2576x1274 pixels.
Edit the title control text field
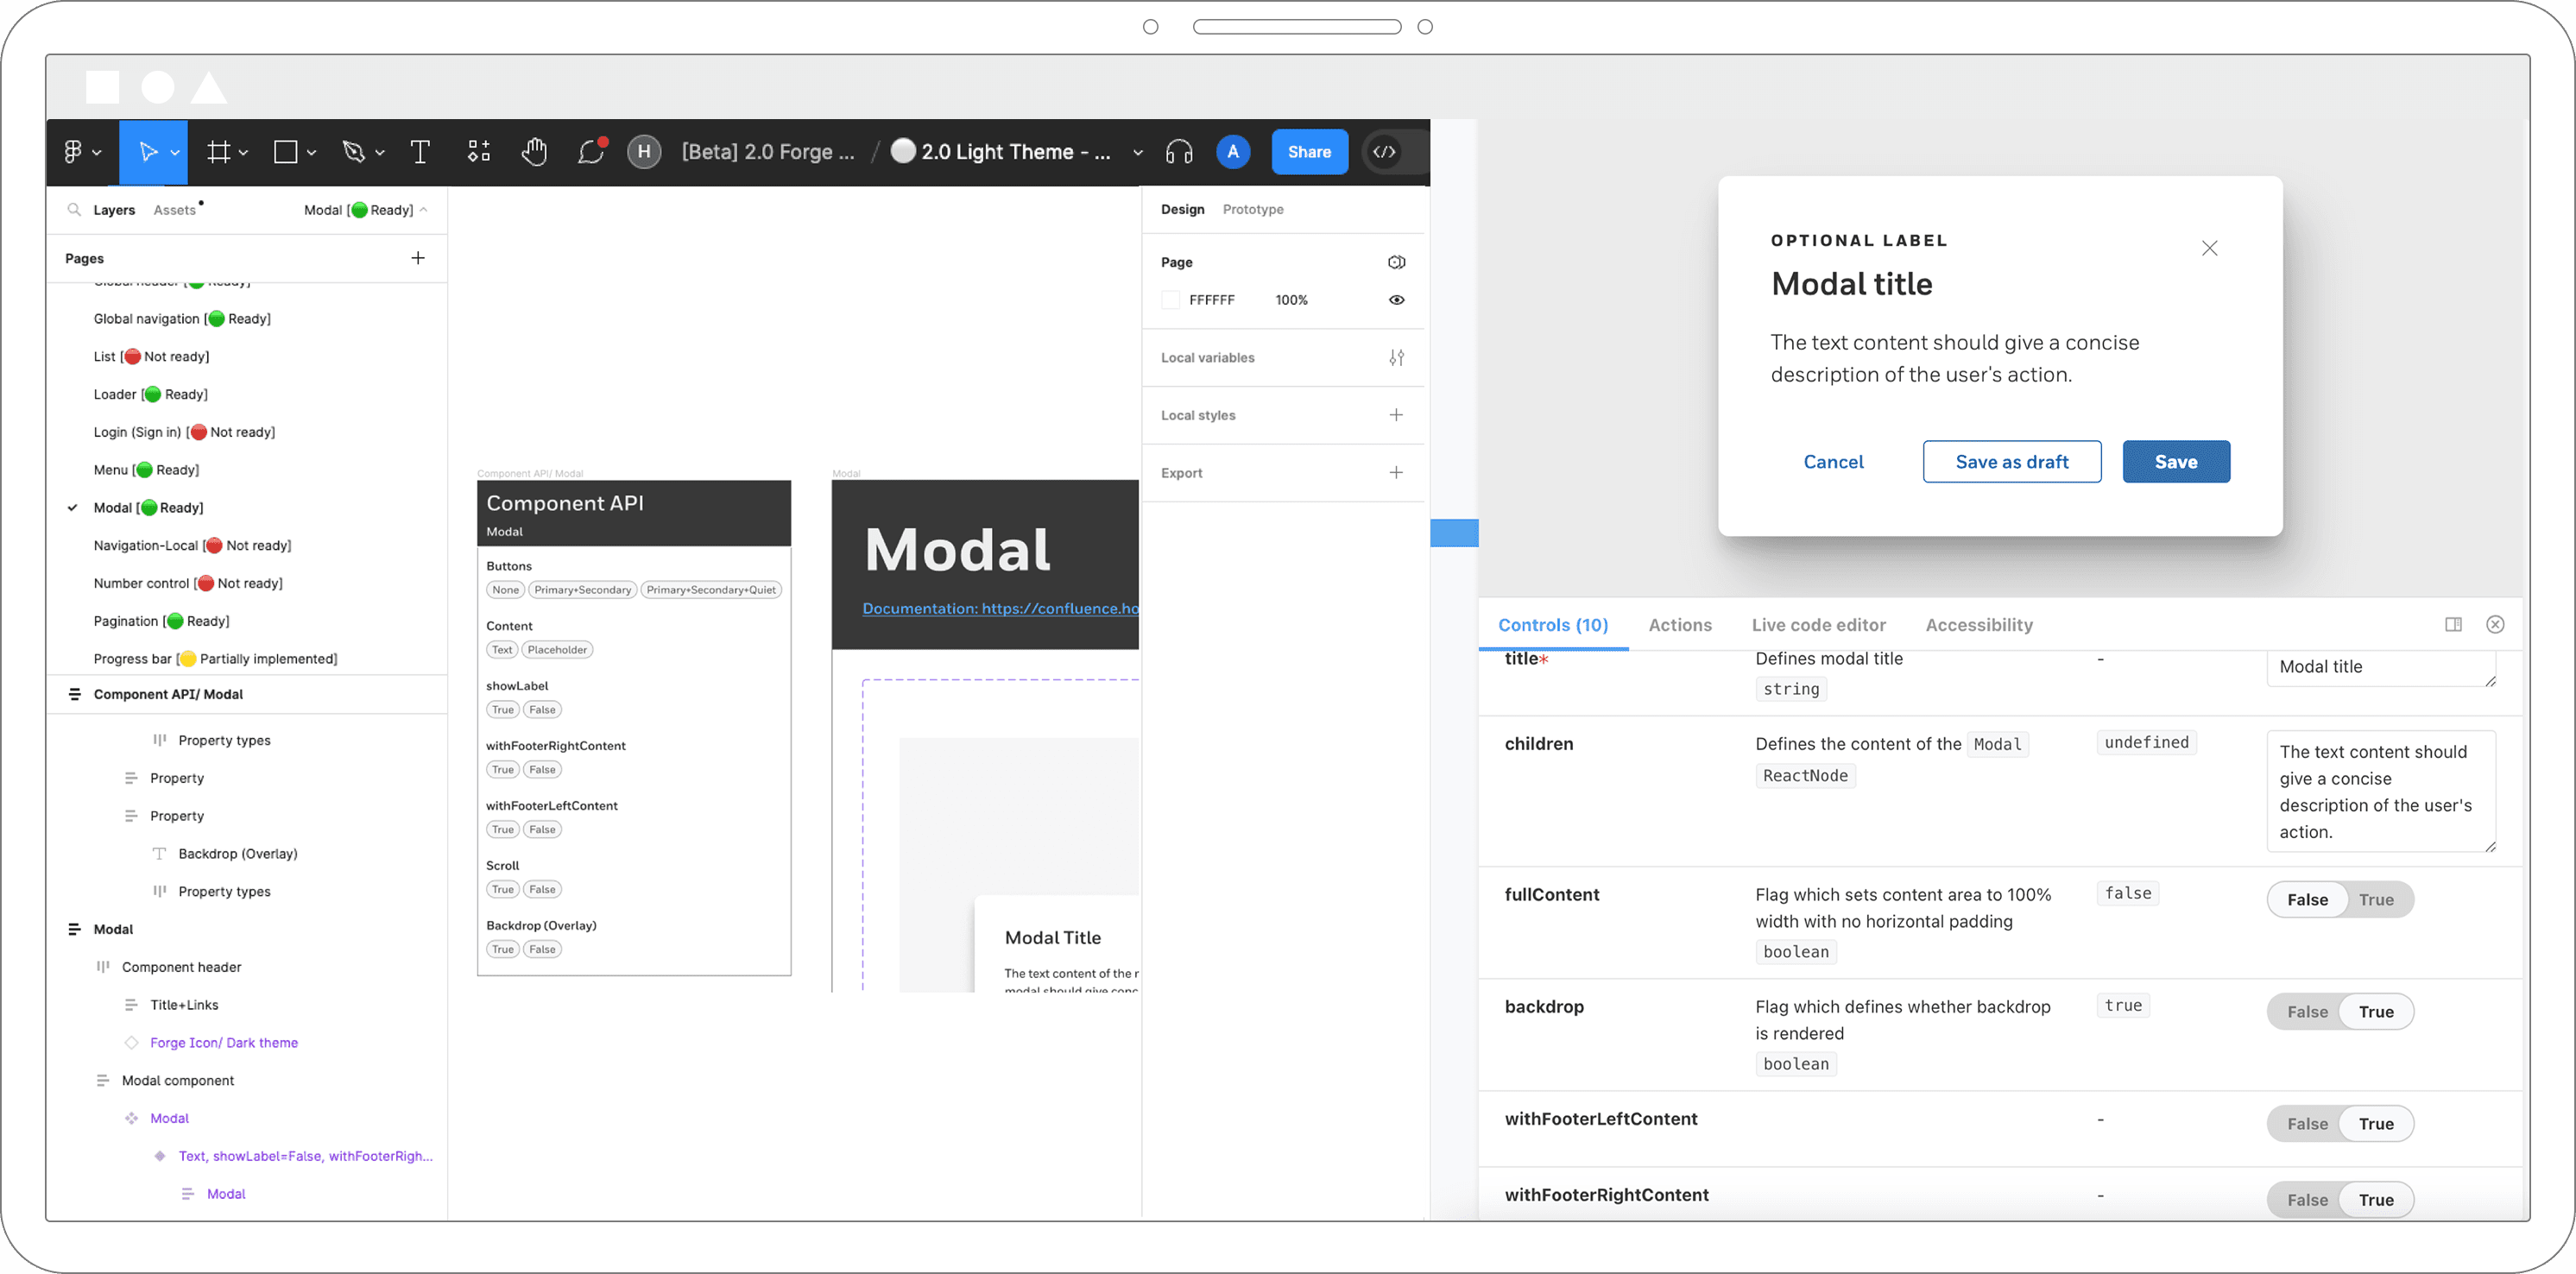tap(2381, 667)
